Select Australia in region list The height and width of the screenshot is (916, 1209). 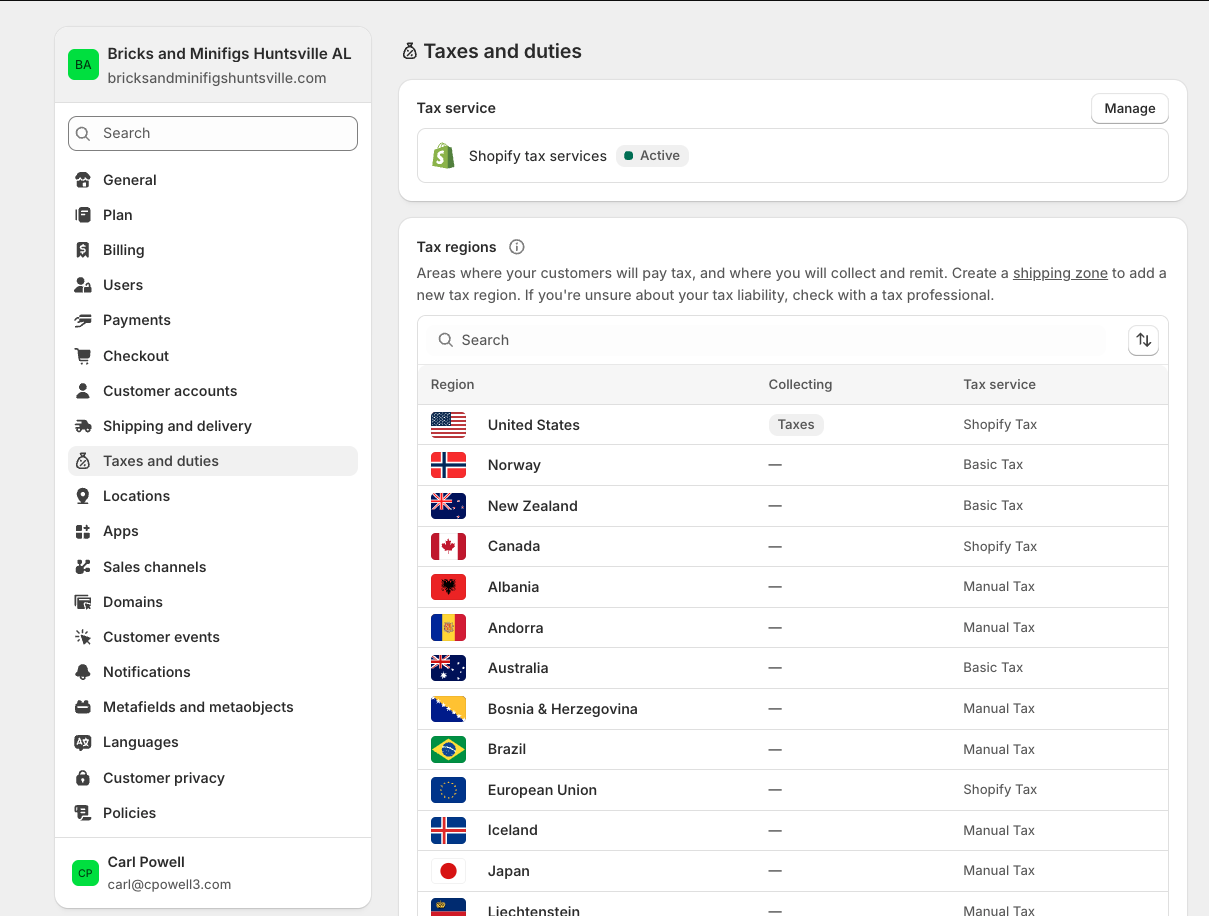pyautogui.click(x=792, y=668)
